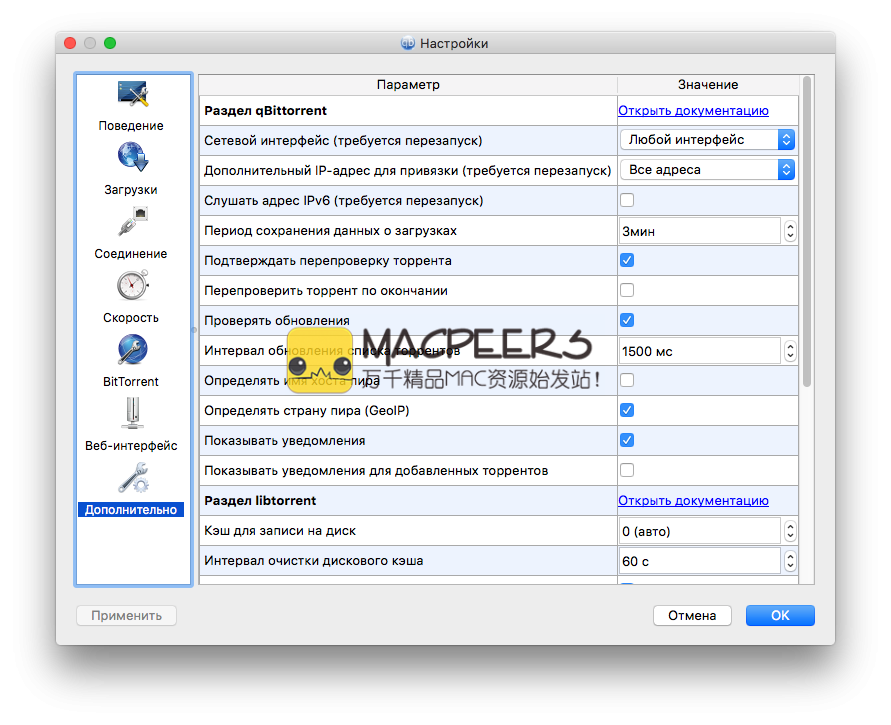Image resolution: width=891 pixels, height=725 pixels.
Task: Switch to the Поведение tab label
Action: pos(131,126)
